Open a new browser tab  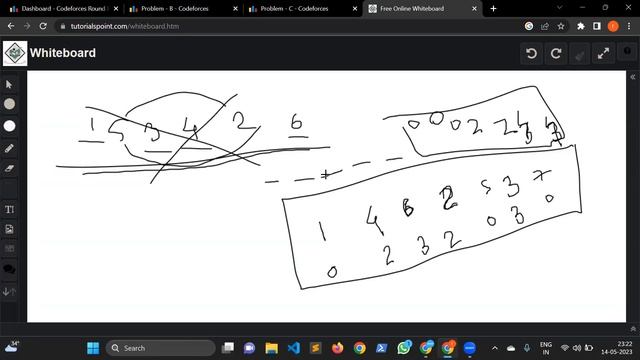(x=493, y=9)
